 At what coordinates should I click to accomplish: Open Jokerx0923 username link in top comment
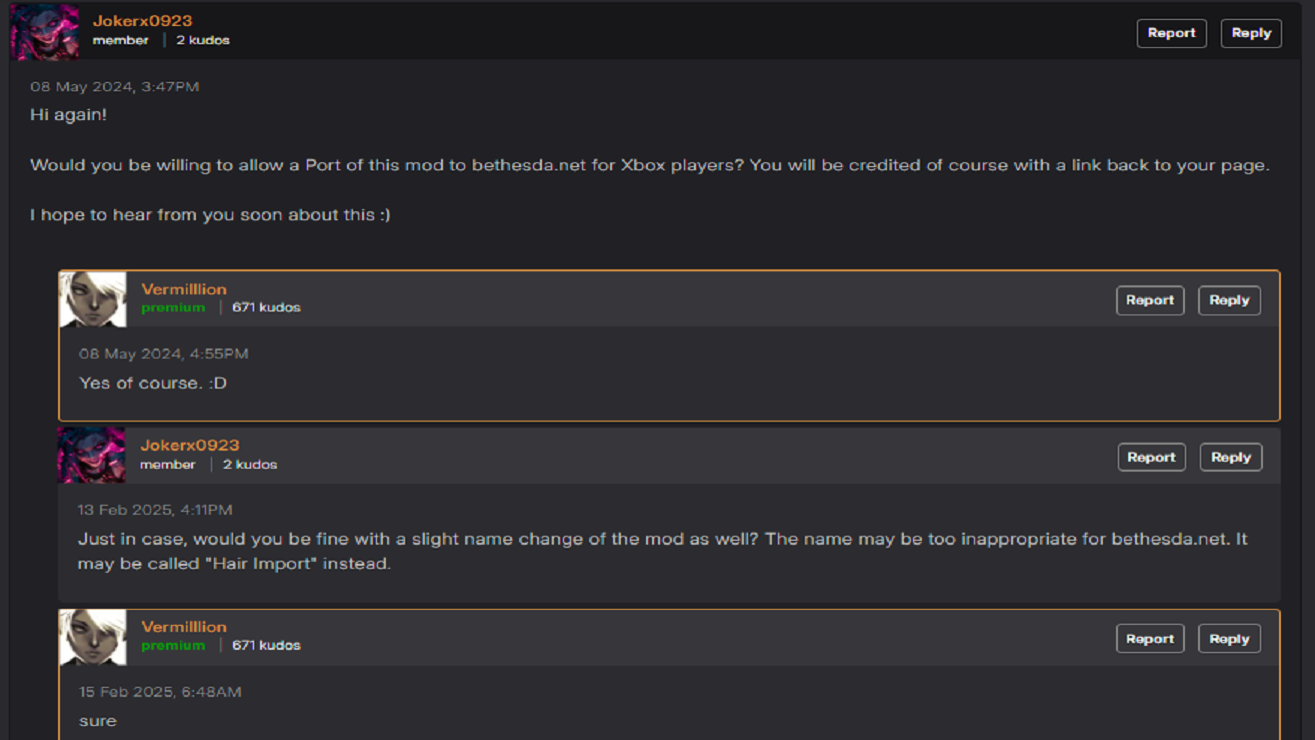coord(142,21)
